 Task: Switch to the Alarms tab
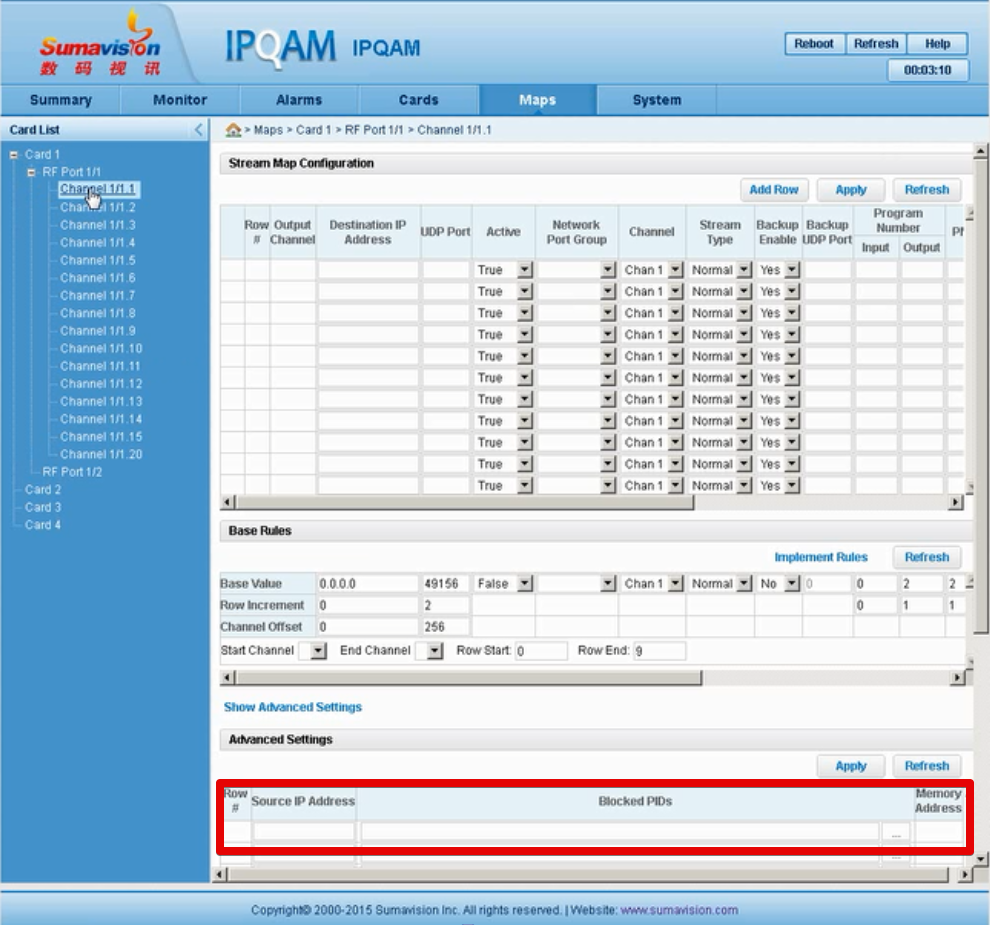point(299,100)
